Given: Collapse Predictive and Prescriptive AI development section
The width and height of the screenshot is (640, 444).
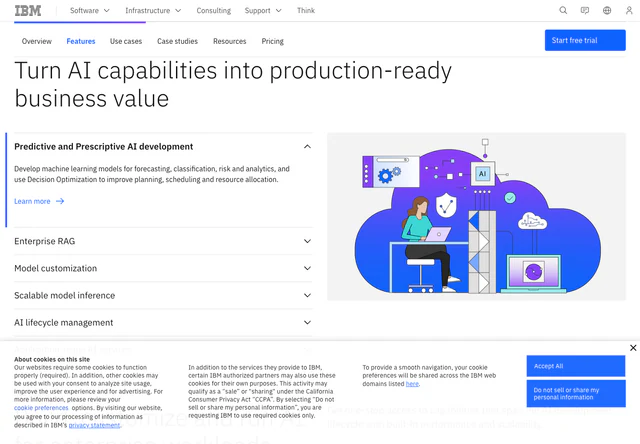Looking at the screenshot, I should point(163,147).
